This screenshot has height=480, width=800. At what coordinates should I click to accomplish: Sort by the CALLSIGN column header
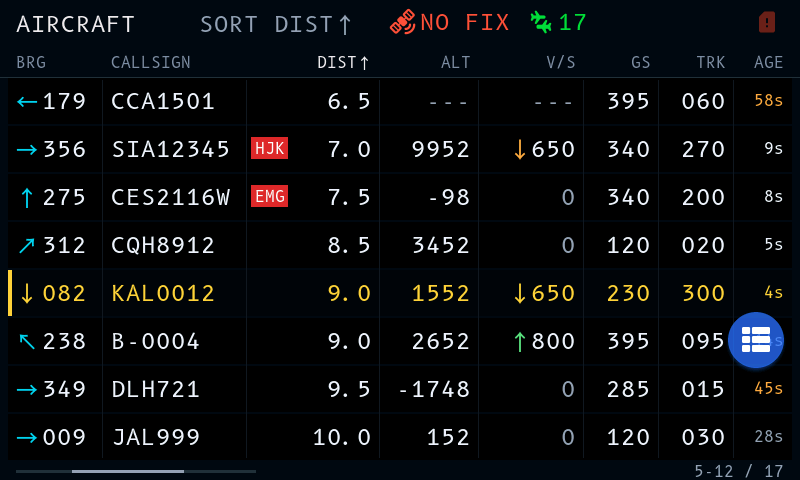pyautogui.click(x=151, y=62)
